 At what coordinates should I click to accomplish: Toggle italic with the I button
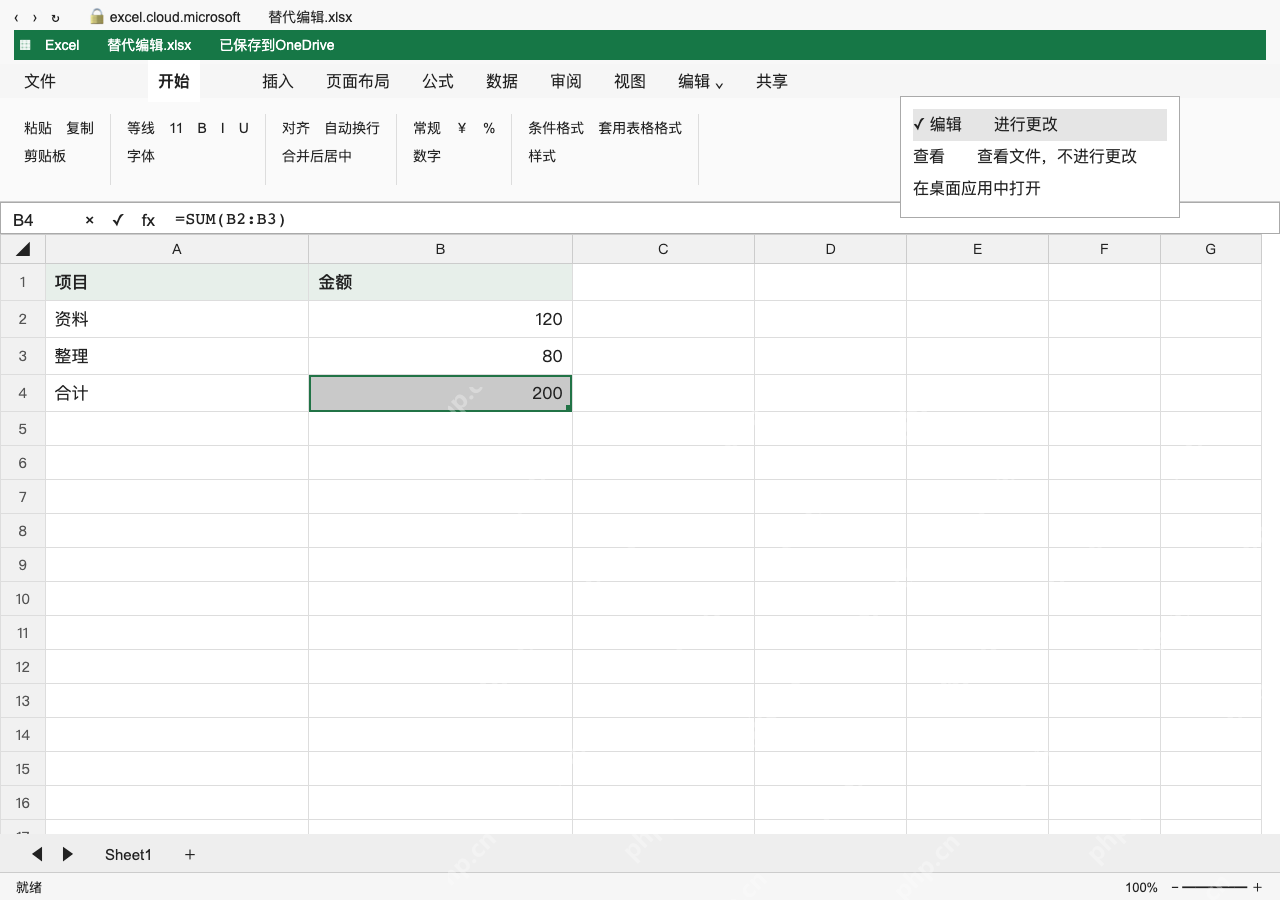coord(222,128)
